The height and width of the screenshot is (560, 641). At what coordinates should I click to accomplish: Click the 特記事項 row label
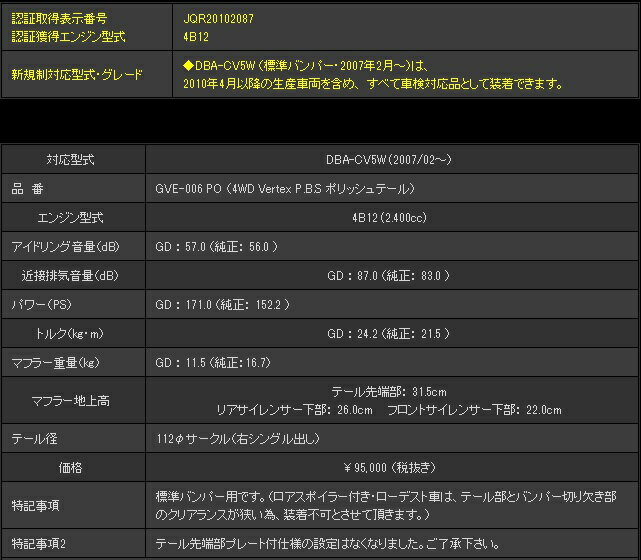36,505
